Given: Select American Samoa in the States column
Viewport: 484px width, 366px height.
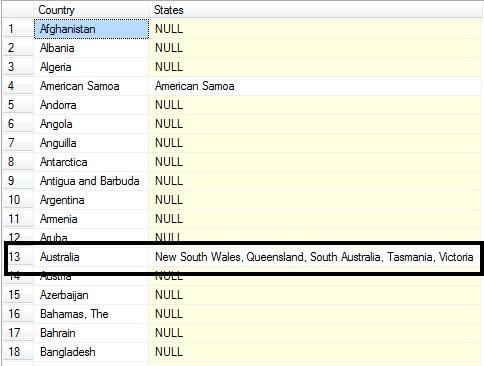Looking at the screenshot, I should [x=315, y=86].
